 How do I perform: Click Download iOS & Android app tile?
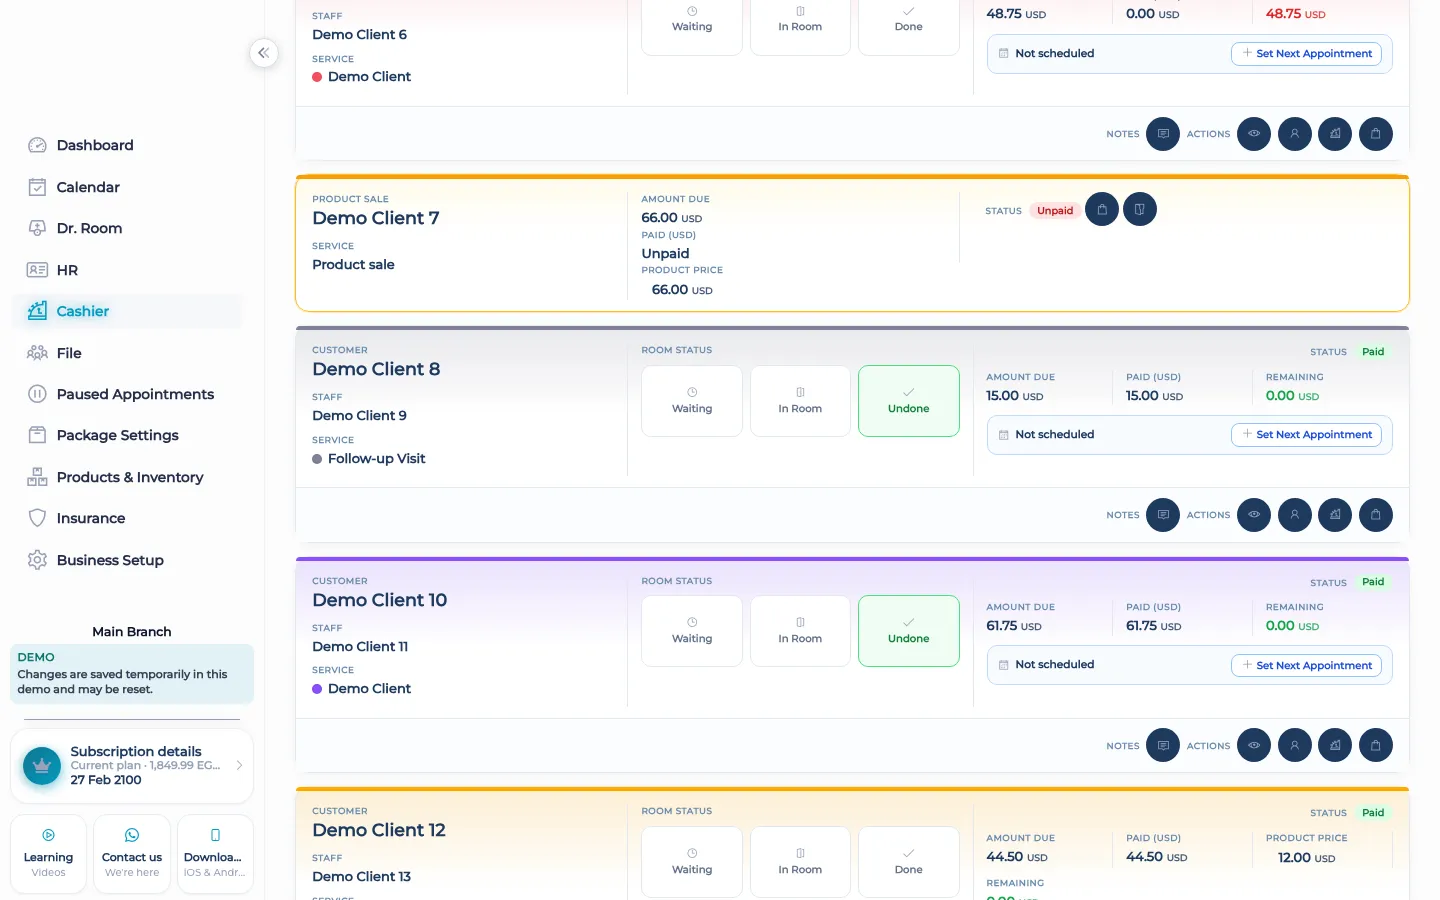pos(215,854)
